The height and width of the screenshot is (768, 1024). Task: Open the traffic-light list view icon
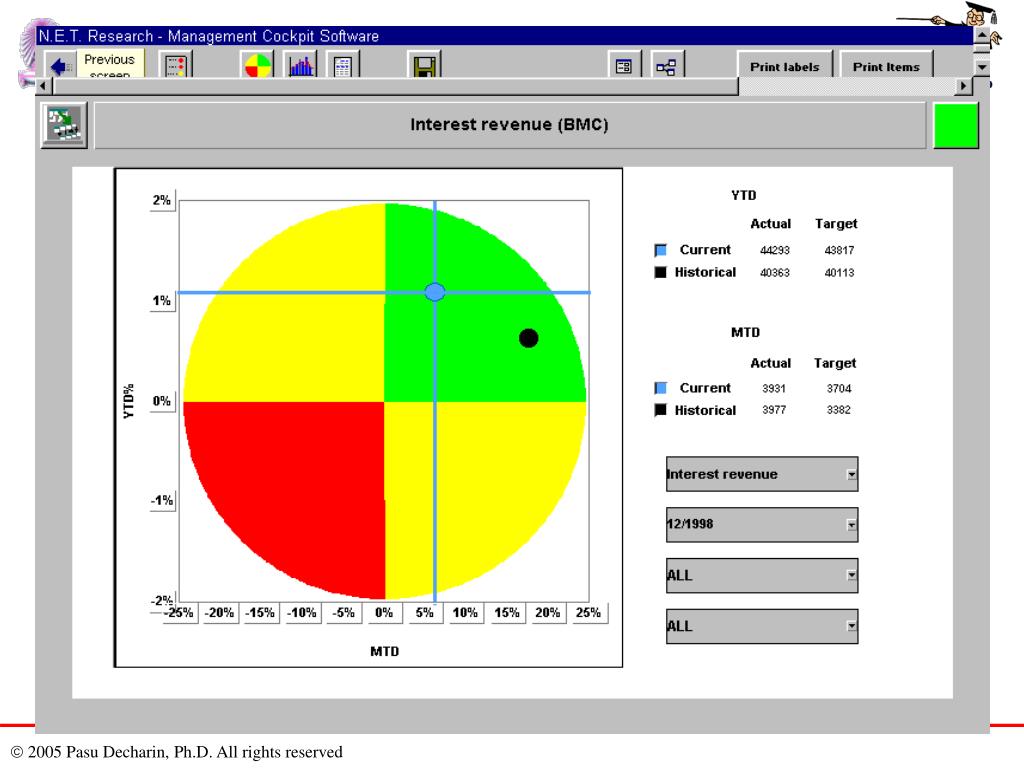pyautogui.click(x=176, y=66)
